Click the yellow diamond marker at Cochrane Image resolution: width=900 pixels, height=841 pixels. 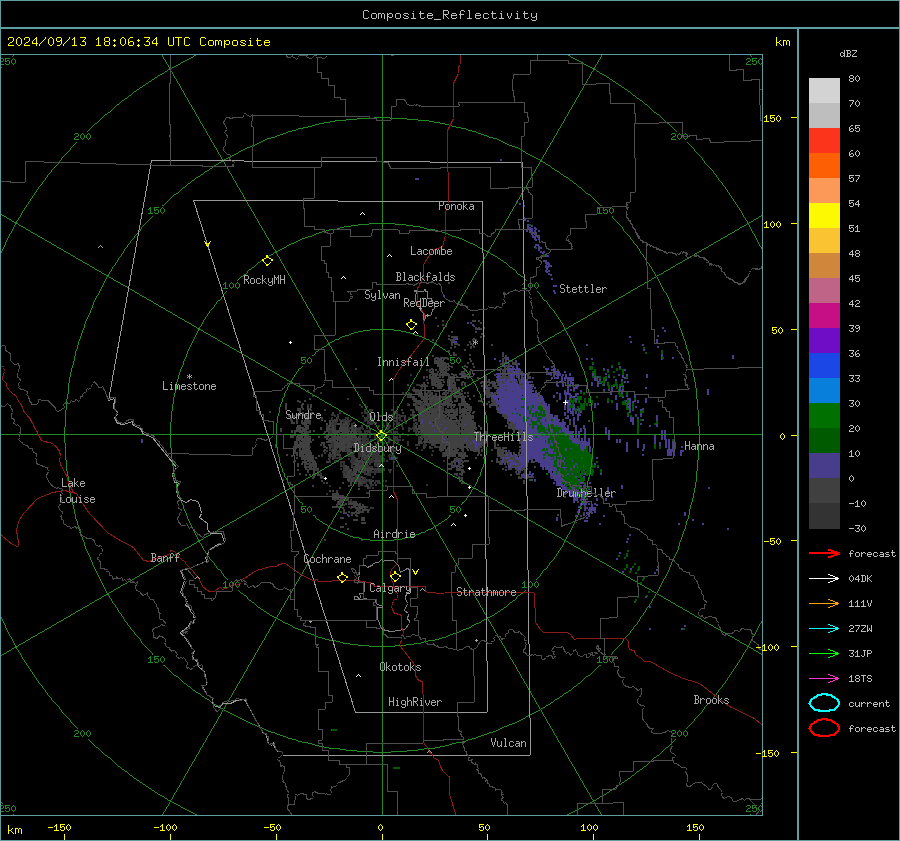(342, 577)
